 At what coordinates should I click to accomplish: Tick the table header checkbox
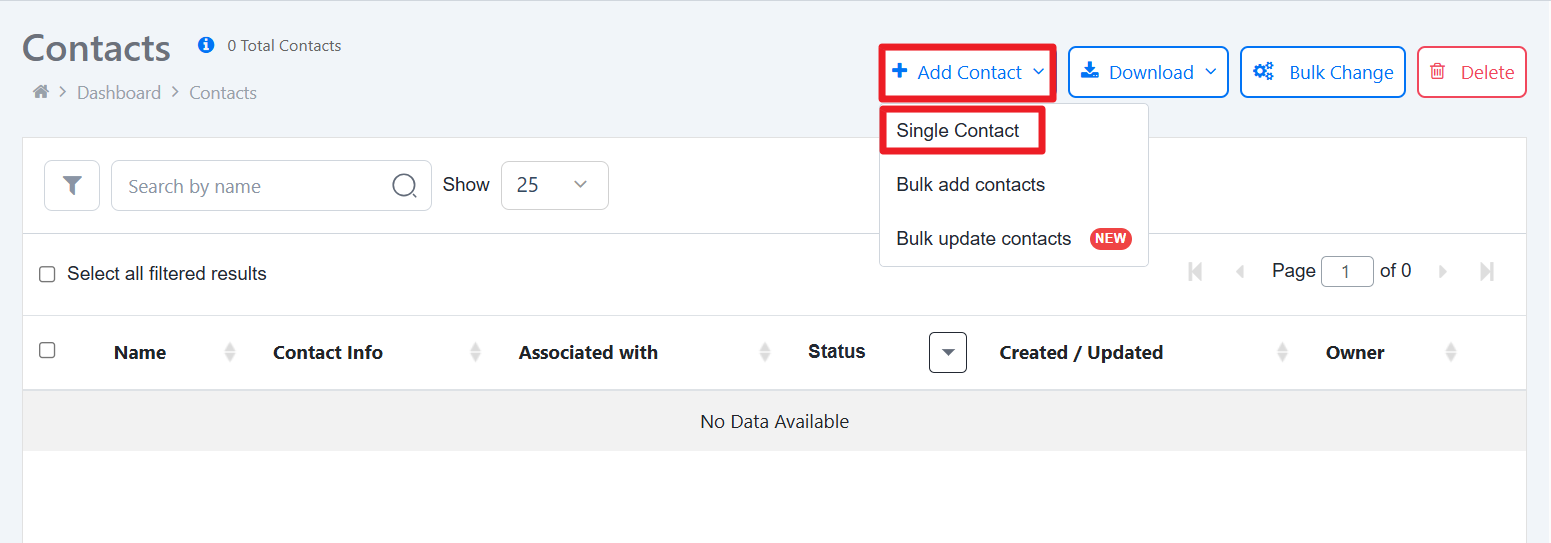click(47, 350)
